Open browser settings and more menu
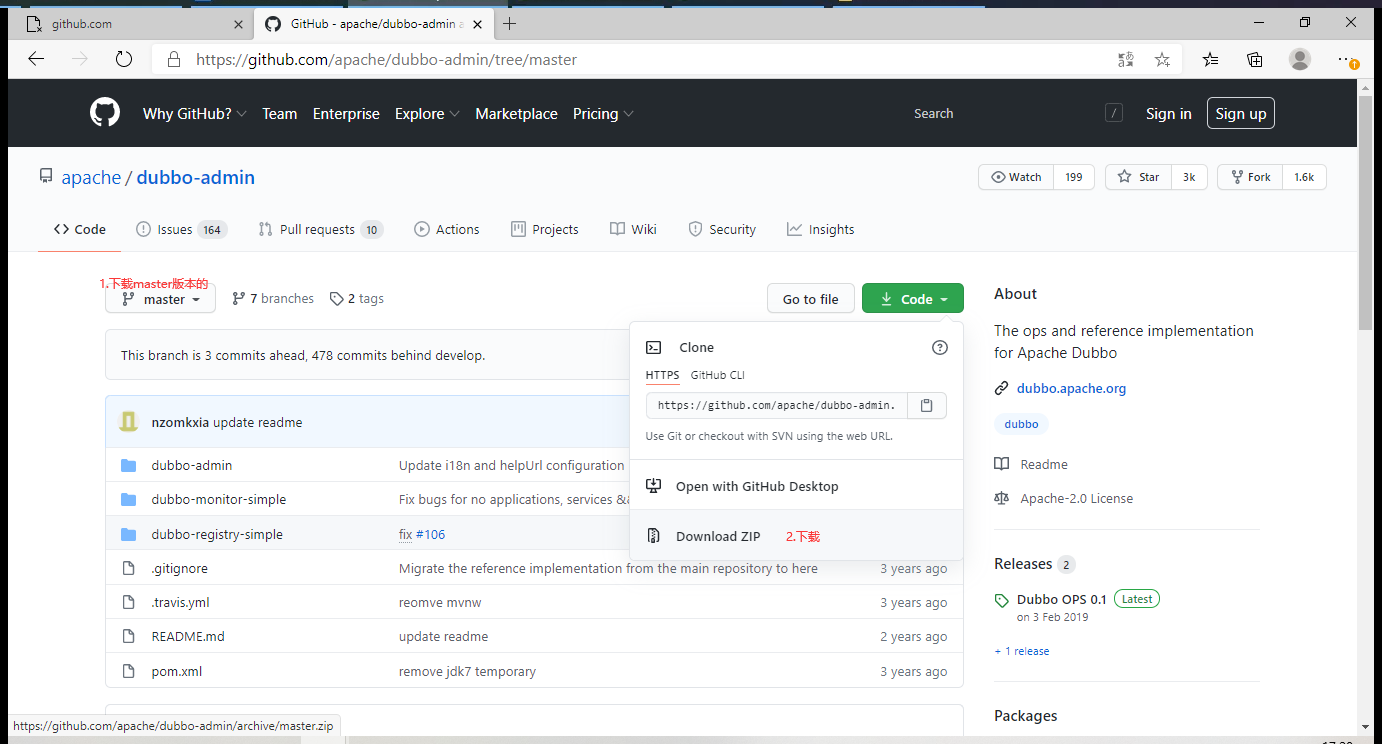 pos(1346,59)
